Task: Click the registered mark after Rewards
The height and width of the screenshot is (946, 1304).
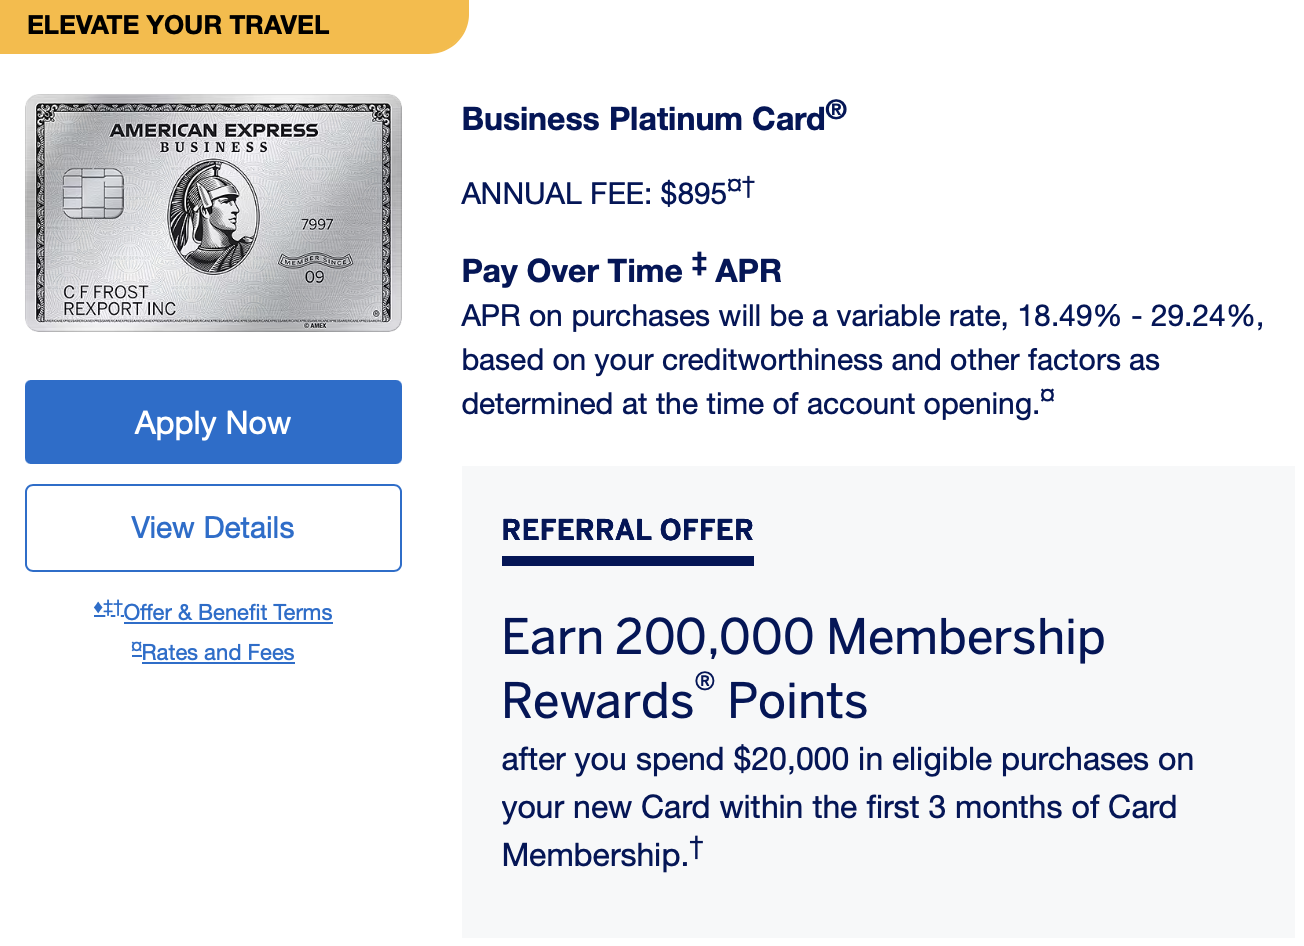Action: pos(704,682)
